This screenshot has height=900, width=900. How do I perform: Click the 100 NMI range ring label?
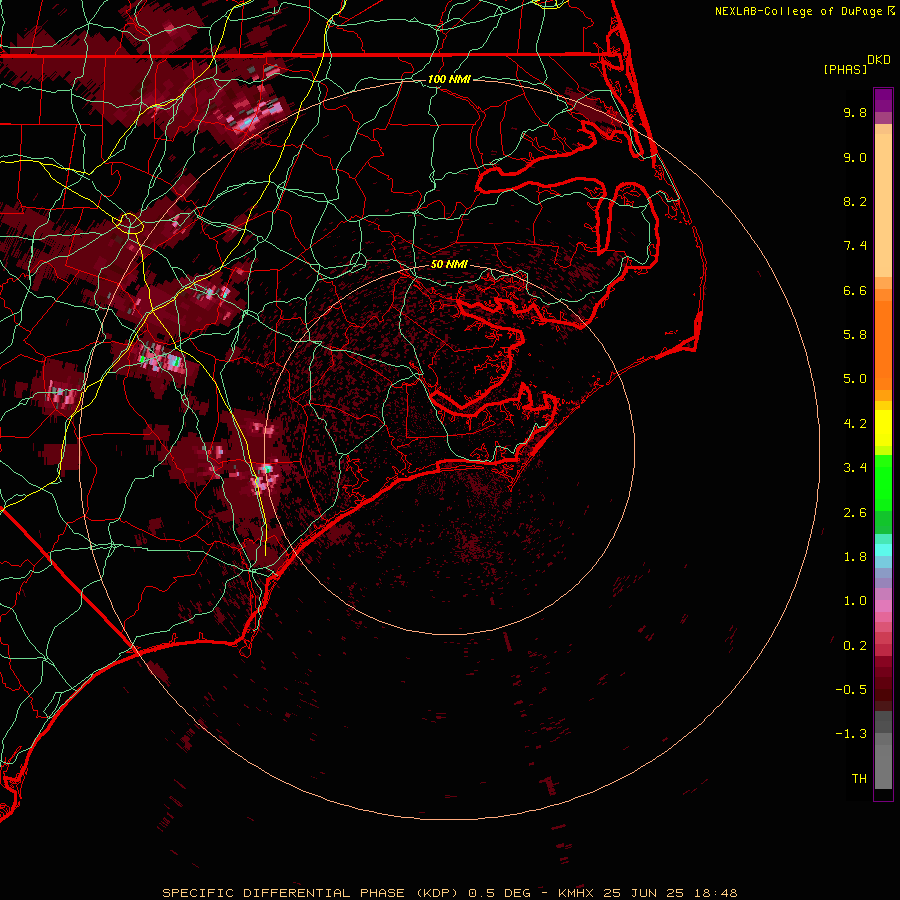coord(449,79)
